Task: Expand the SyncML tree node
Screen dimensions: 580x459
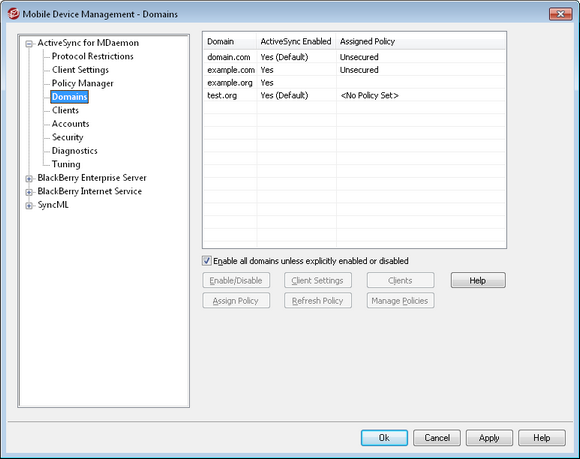Action: point(29,206)
